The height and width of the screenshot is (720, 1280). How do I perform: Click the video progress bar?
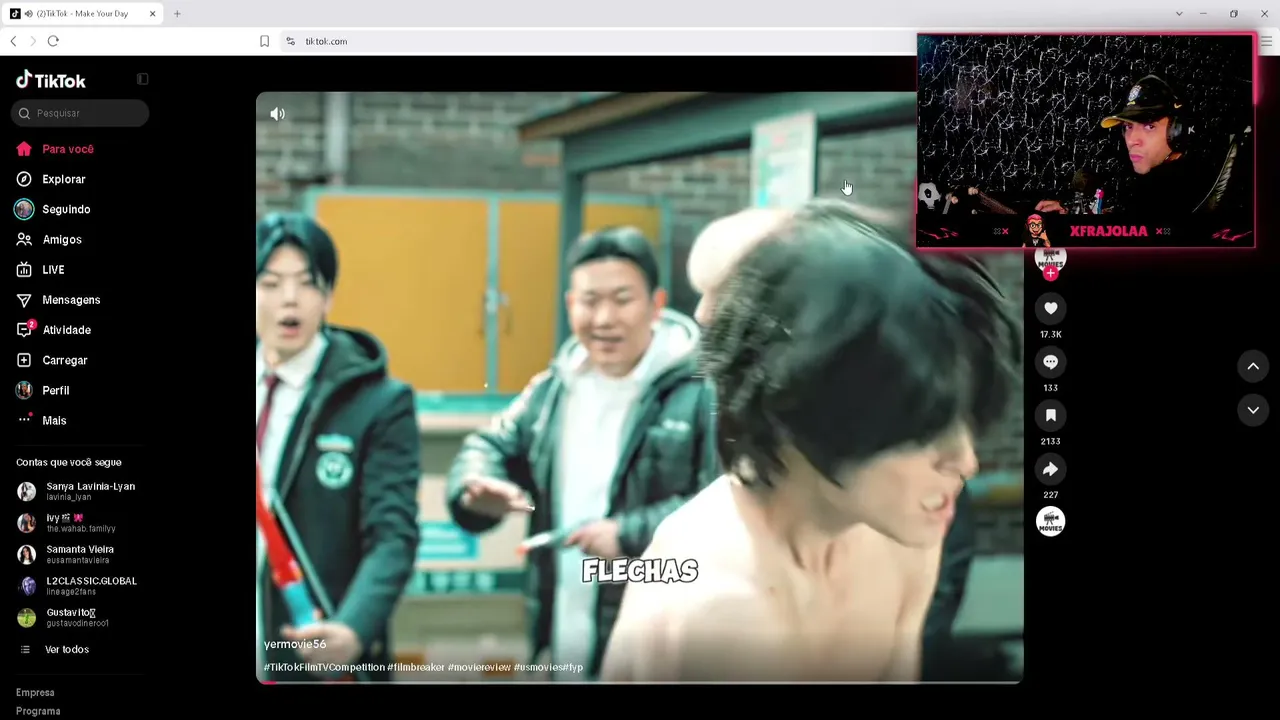tap(640, 682)
